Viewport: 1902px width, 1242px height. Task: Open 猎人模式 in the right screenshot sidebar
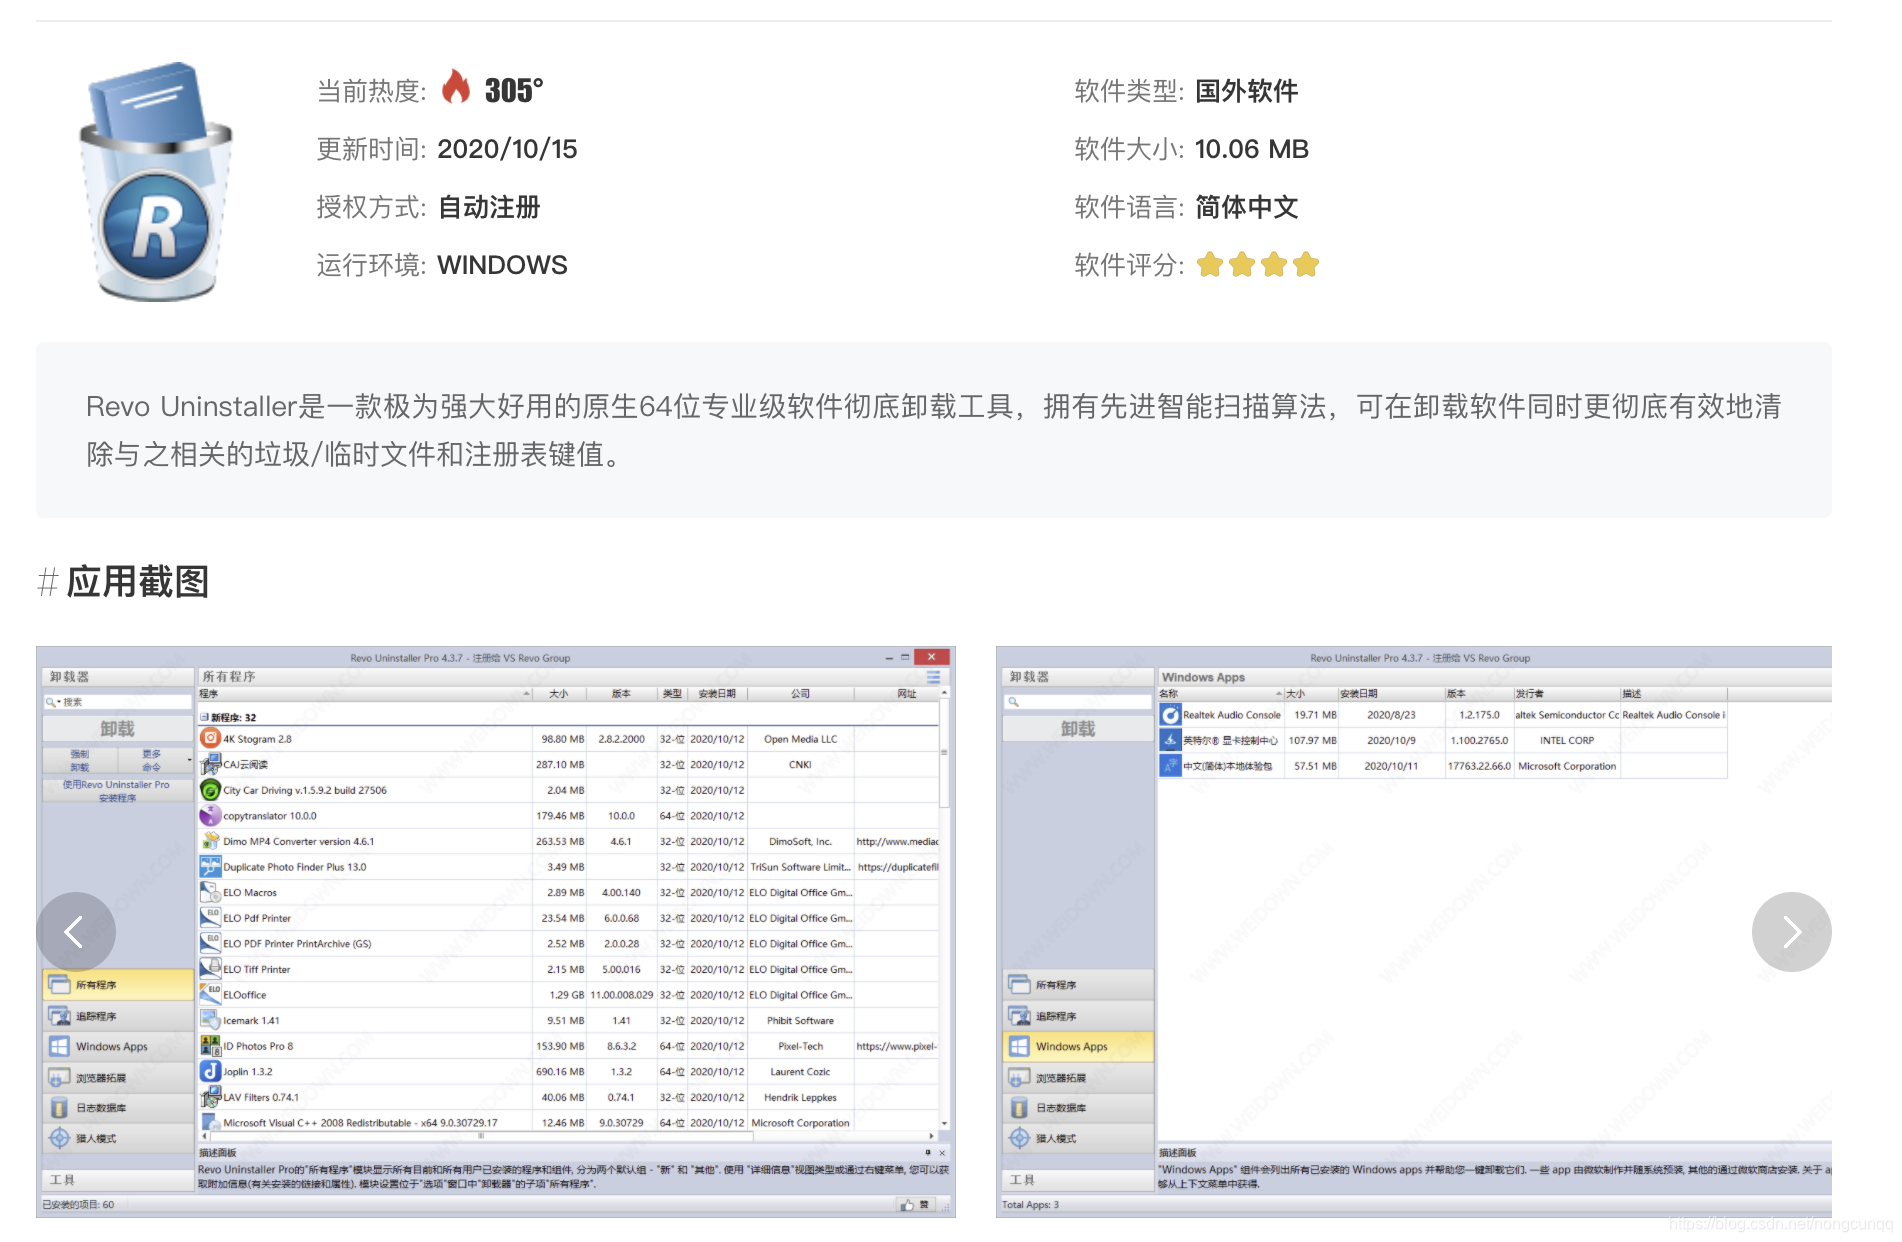pos(1078,1138)
